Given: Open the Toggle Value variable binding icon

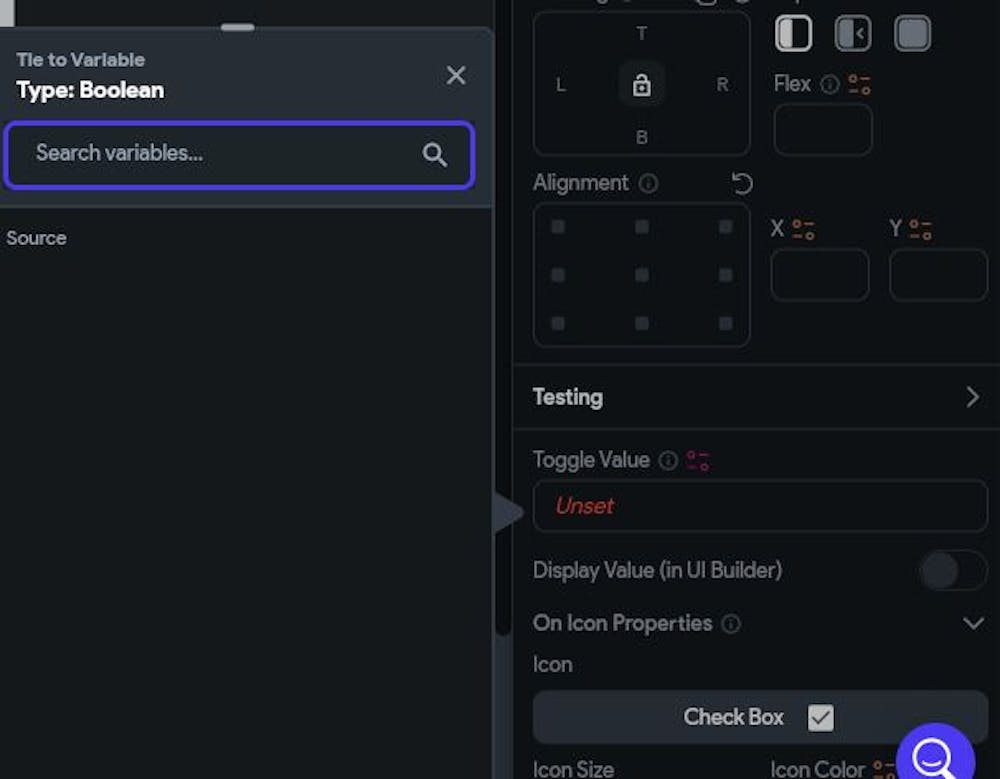Looking at the screenshot, I should (x=698, y=459).
